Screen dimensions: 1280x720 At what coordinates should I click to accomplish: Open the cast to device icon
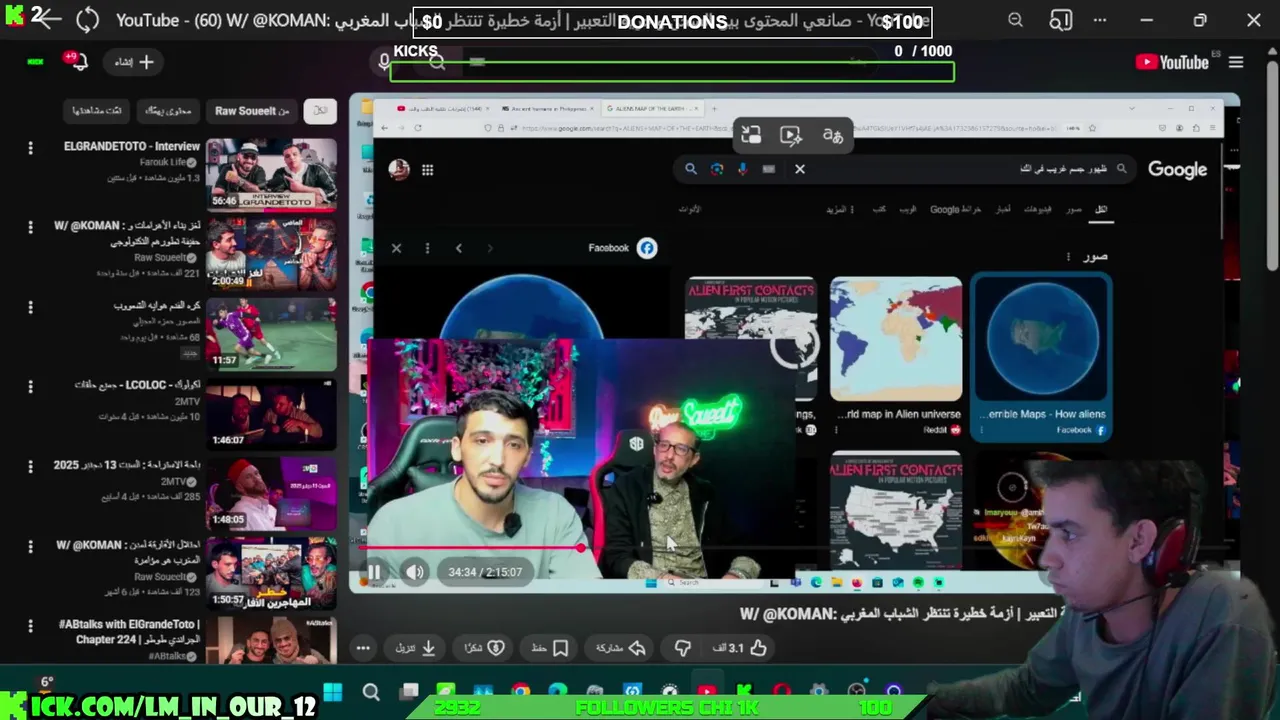coord(1061,20)
